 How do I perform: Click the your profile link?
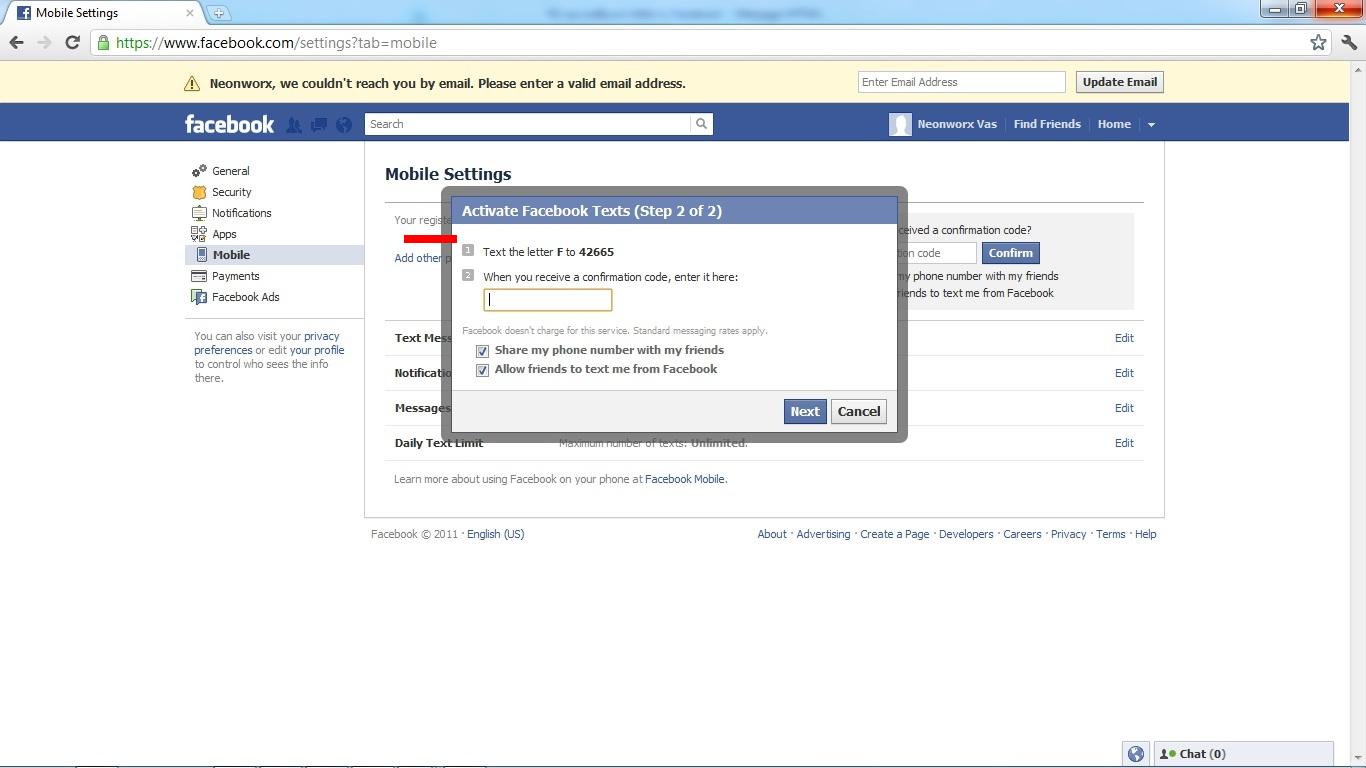pos(317,350)
